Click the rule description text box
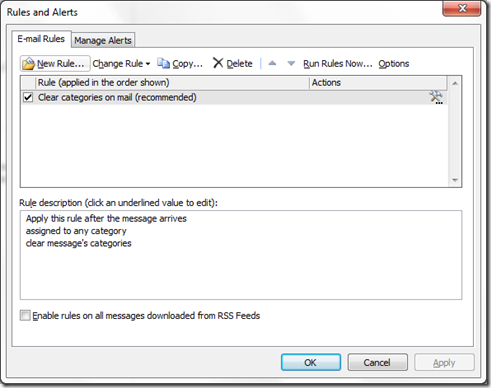Viewport: 491px width, 388px height. coord(241,255)
